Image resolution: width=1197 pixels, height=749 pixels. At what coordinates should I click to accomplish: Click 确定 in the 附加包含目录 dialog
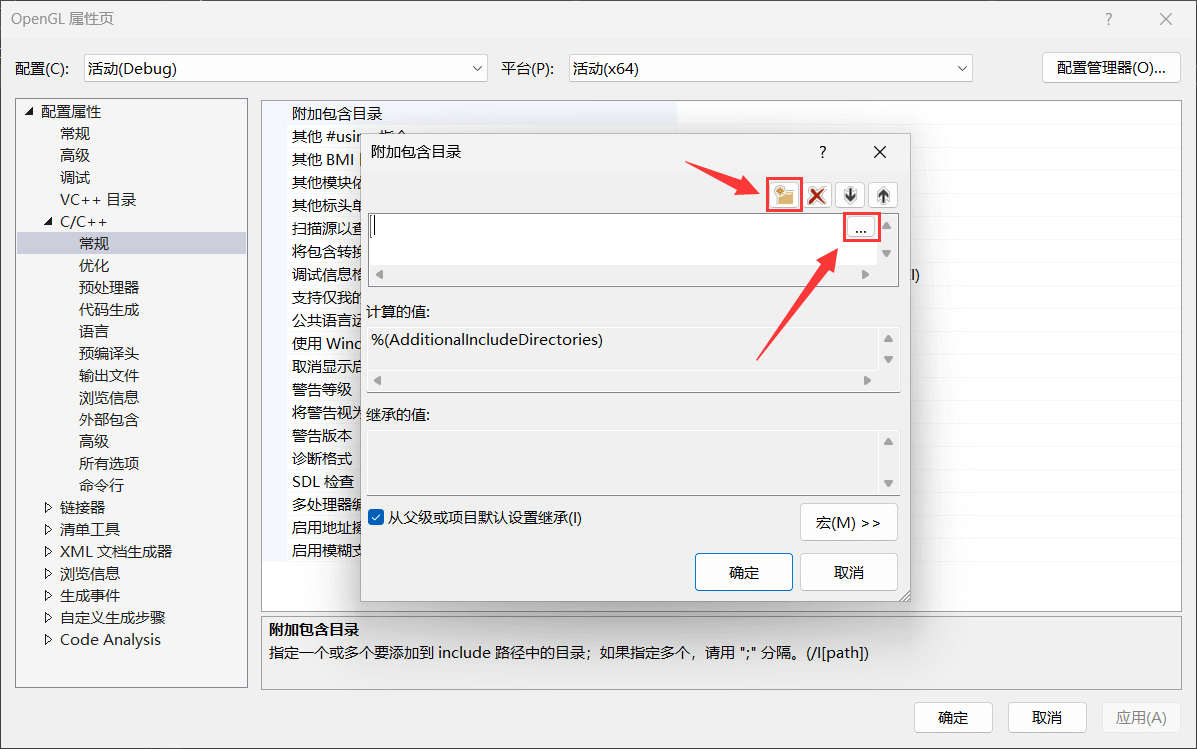coord(744,572)
